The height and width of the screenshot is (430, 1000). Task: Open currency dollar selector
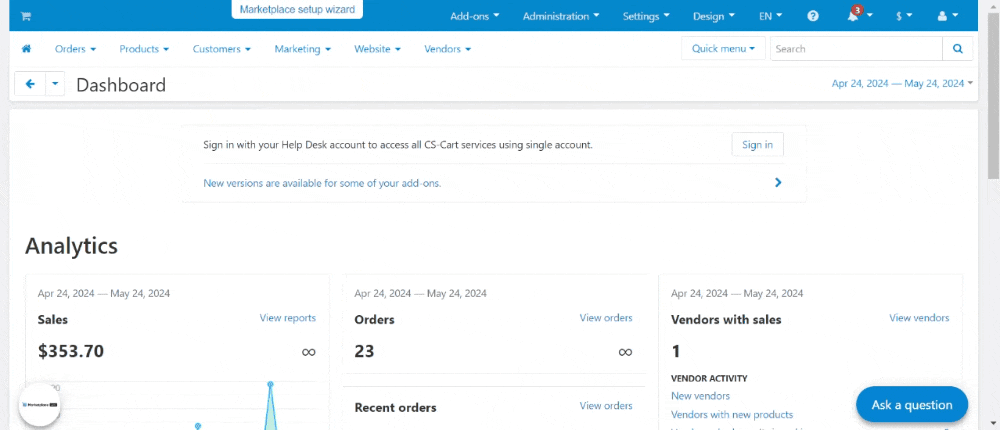[x=904, y=16]
